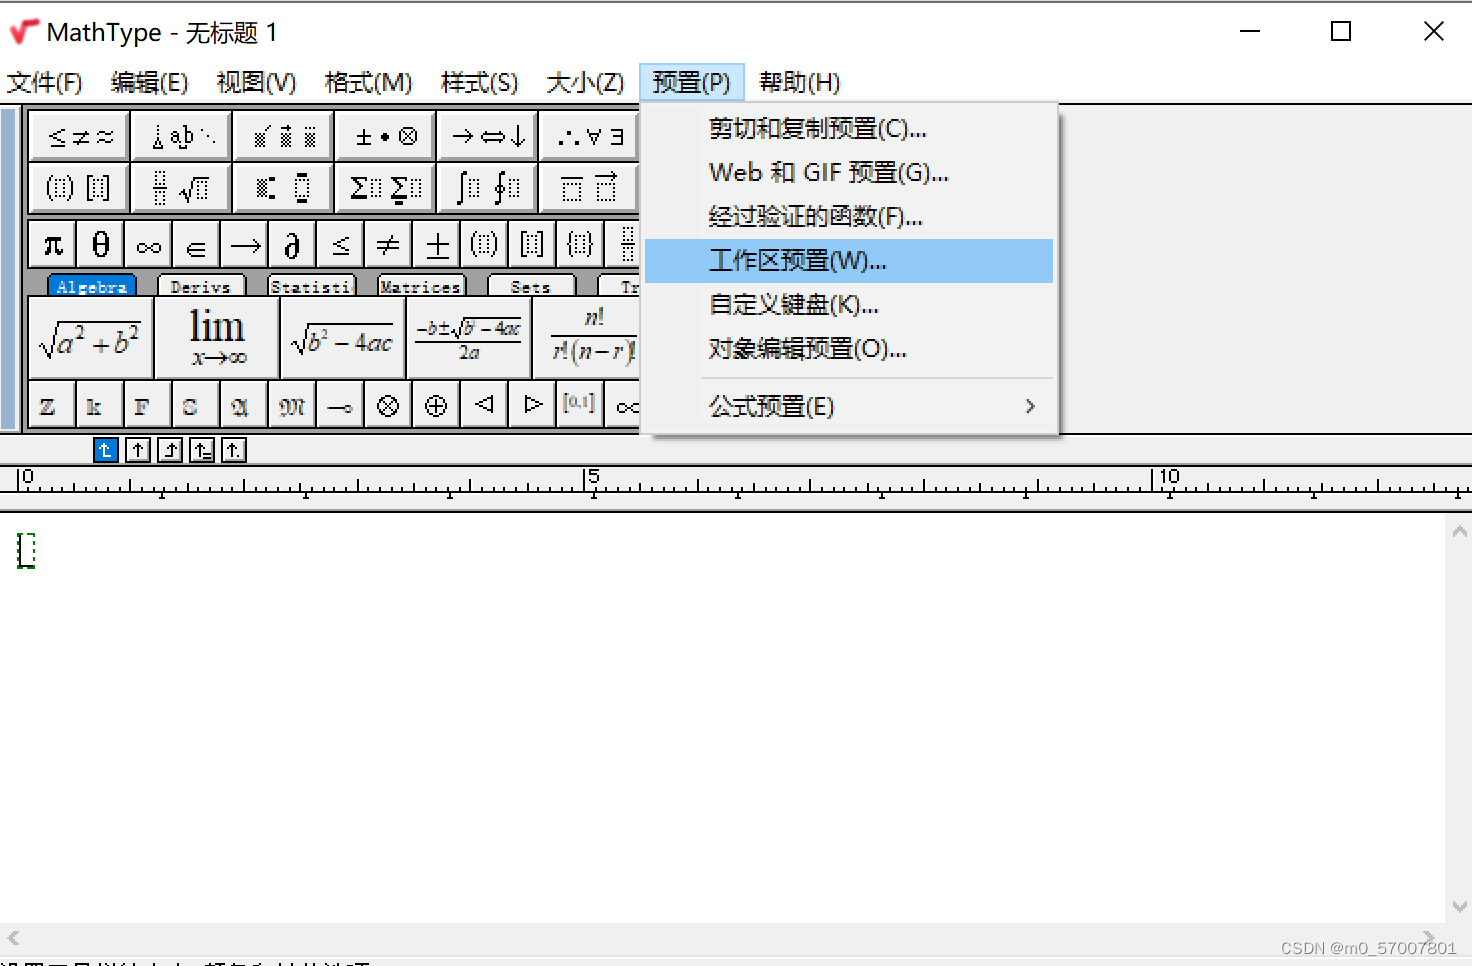This screenshot has height=966, width=1472.
Task: Select the decimal-aligned tab stop
Action: coord(233,450)
